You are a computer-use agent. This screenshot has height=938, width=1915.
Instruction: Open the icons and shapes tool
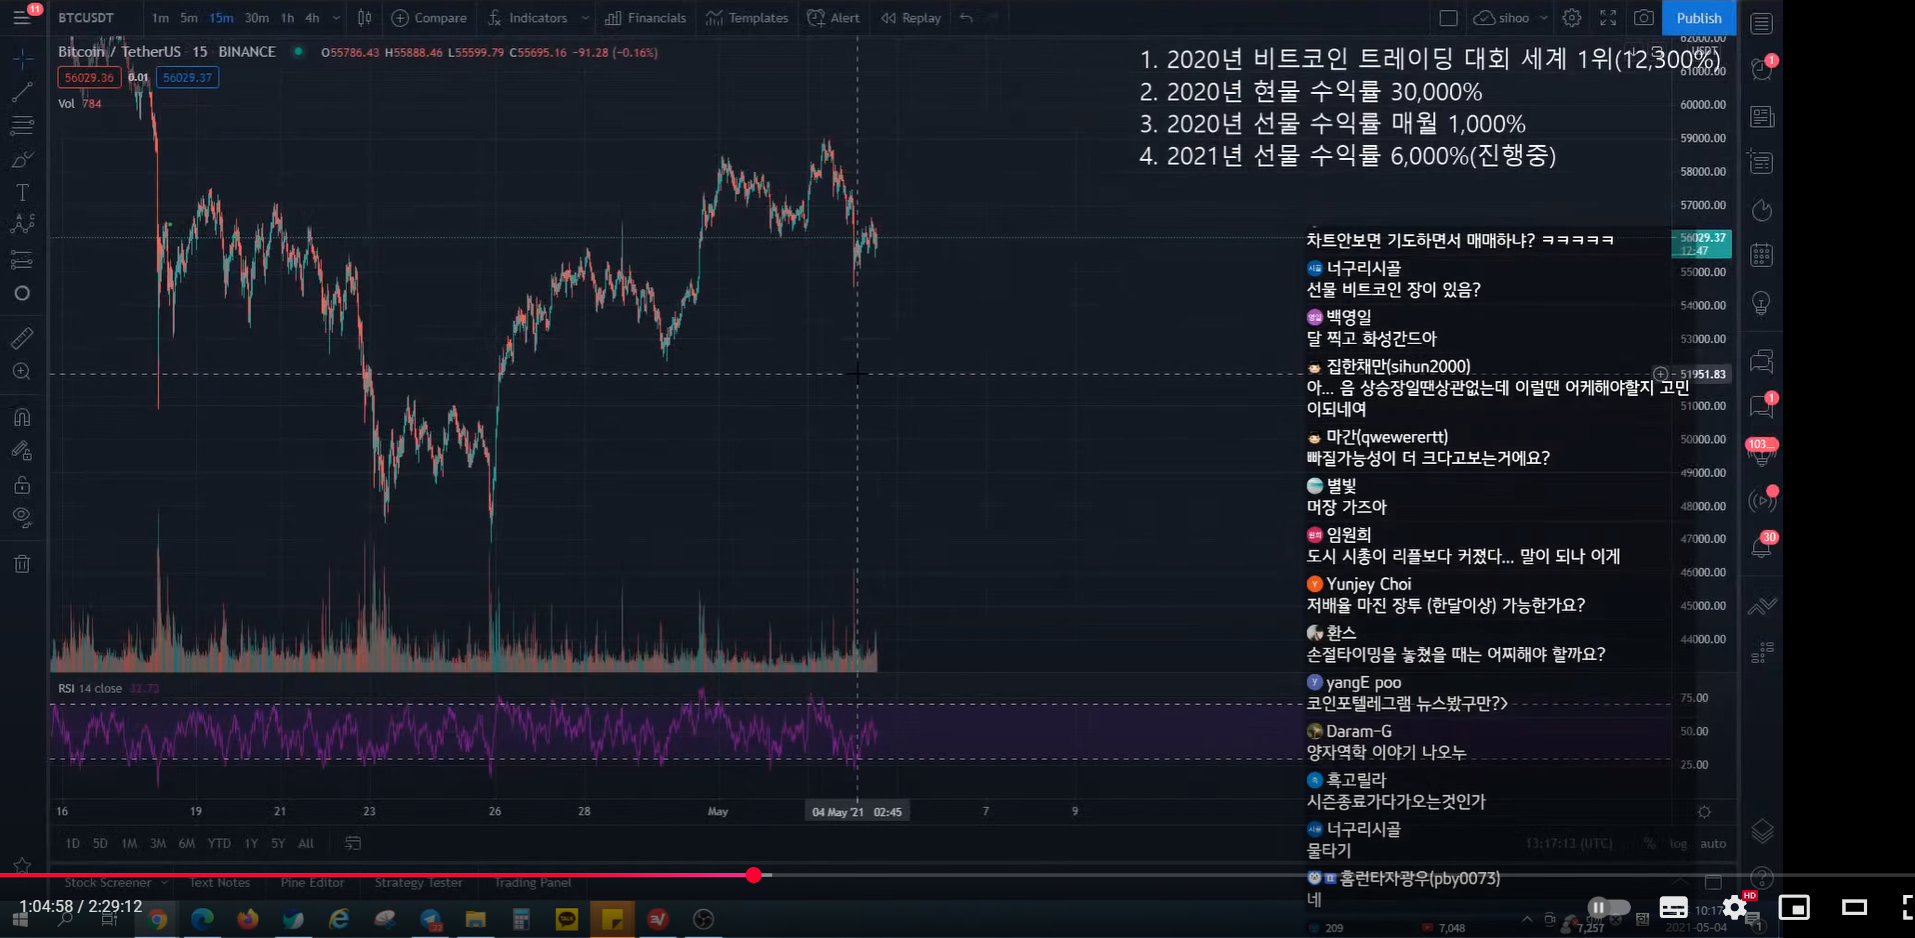coord(22,293)
